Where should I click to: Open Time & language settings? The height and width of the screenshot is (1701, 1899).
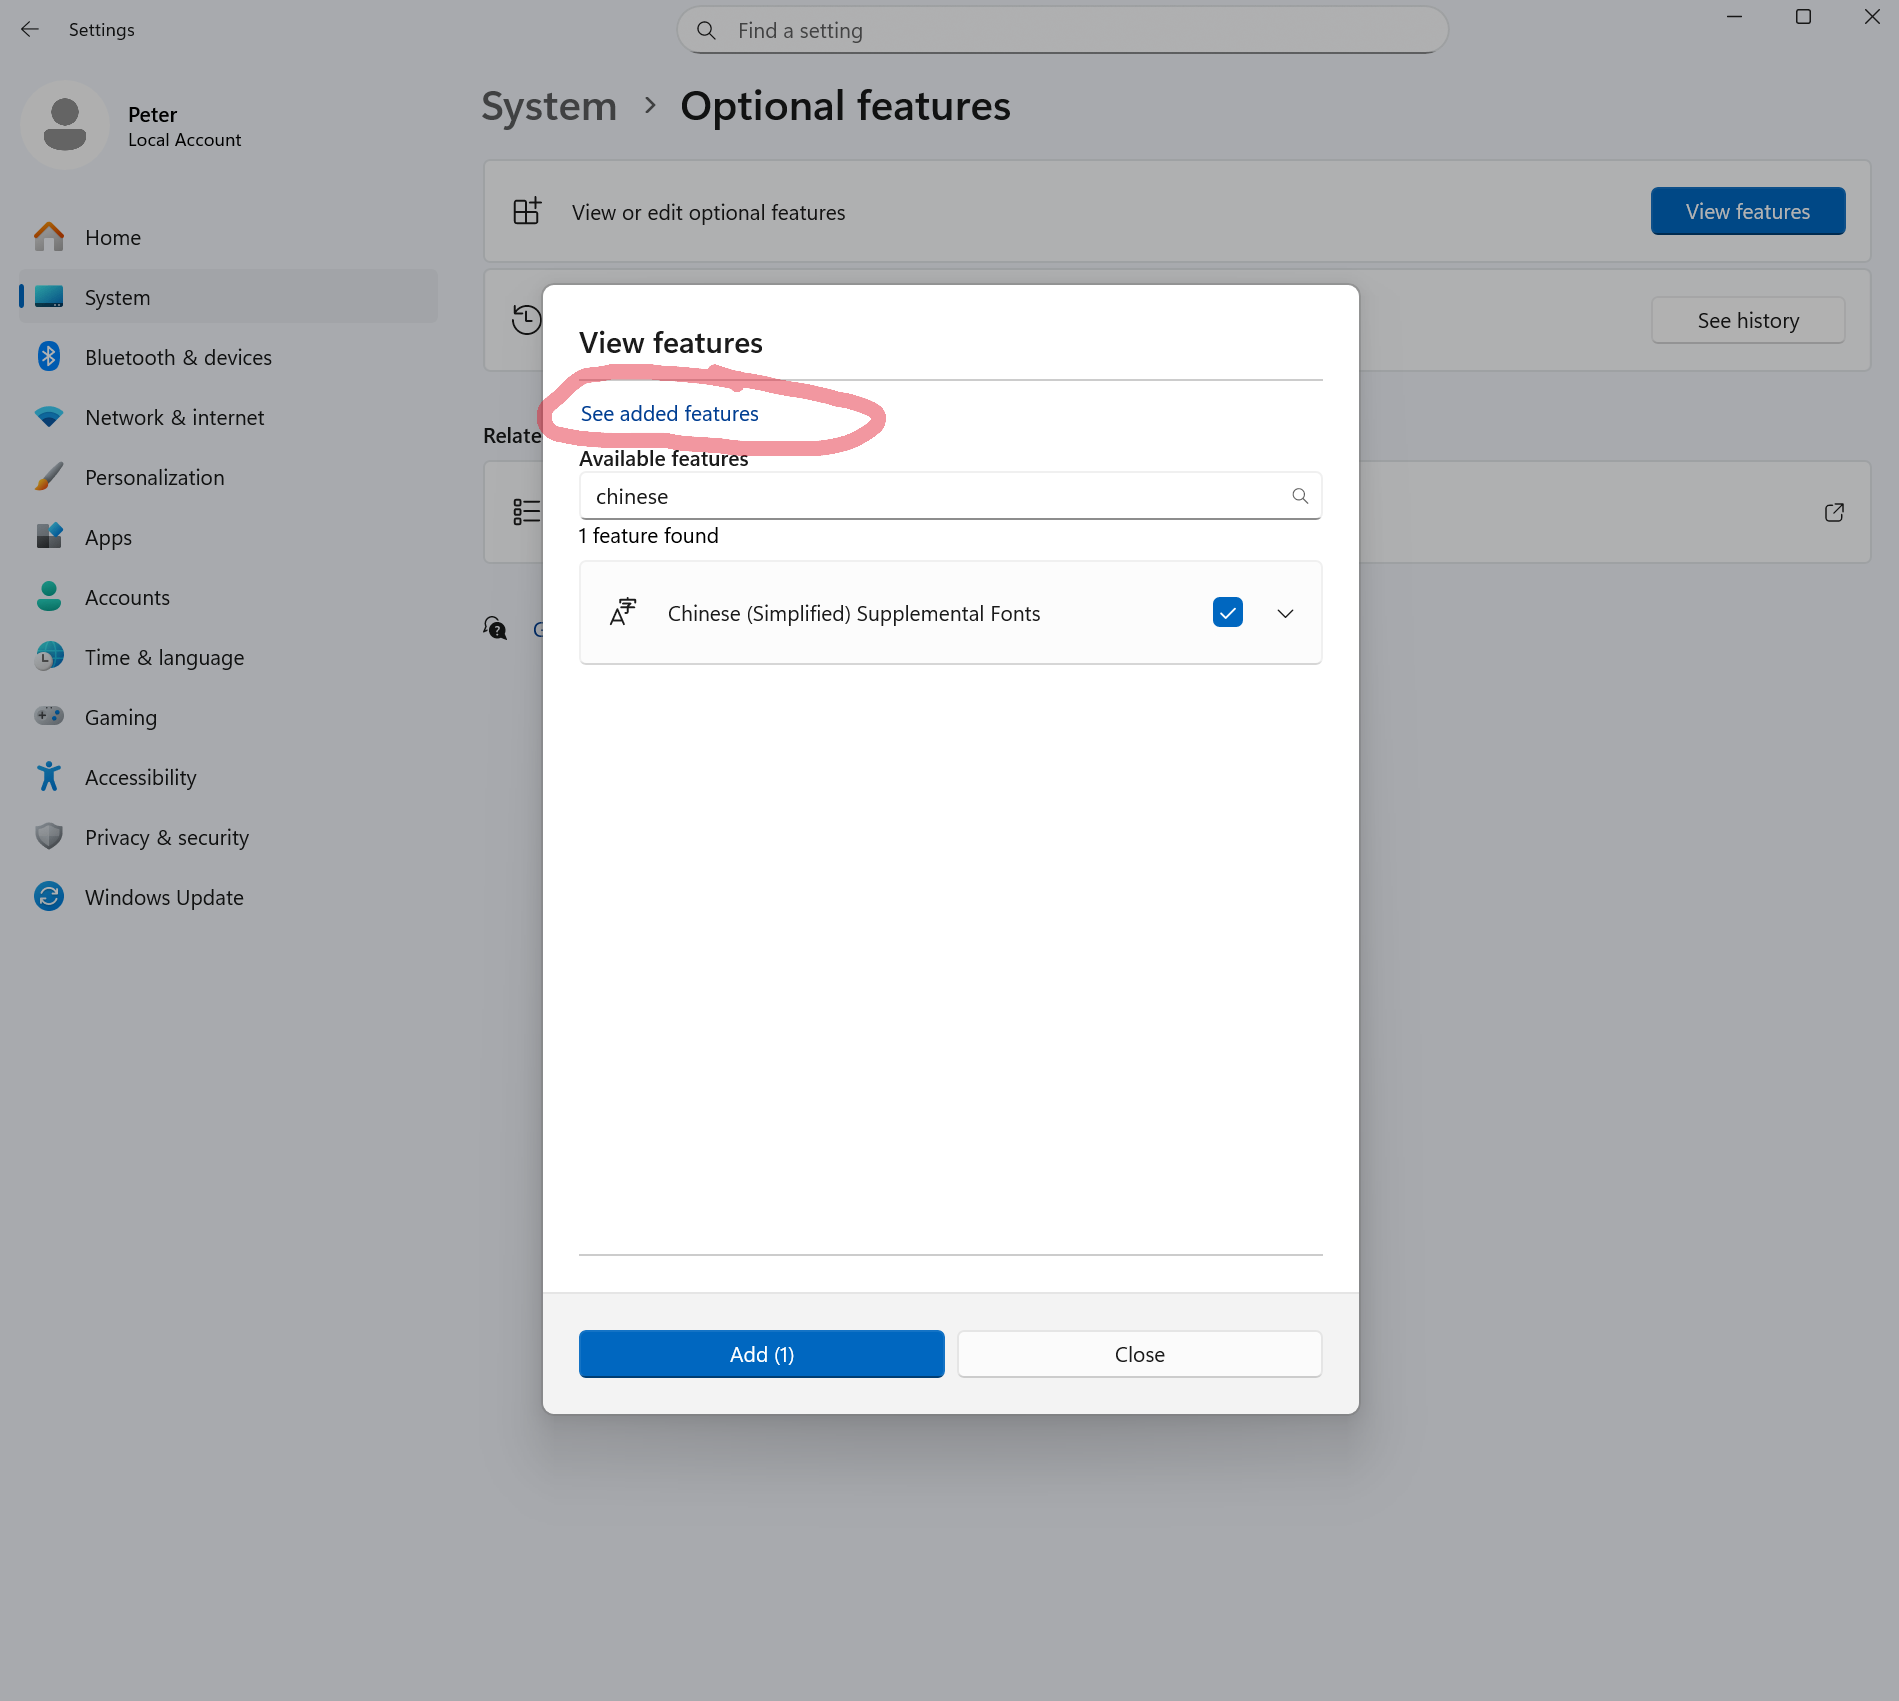pyautogui.click(x=228, y=657)
